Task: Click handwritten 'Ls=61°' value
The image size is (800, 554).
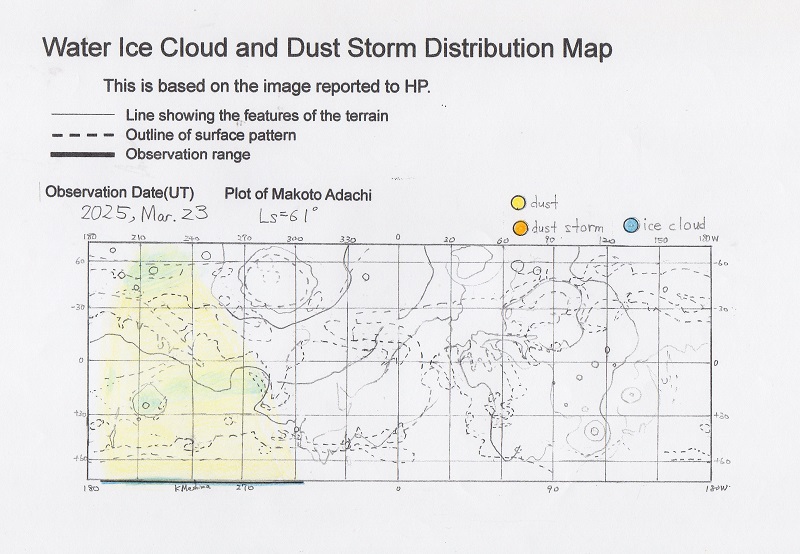Action: (288, 216)
